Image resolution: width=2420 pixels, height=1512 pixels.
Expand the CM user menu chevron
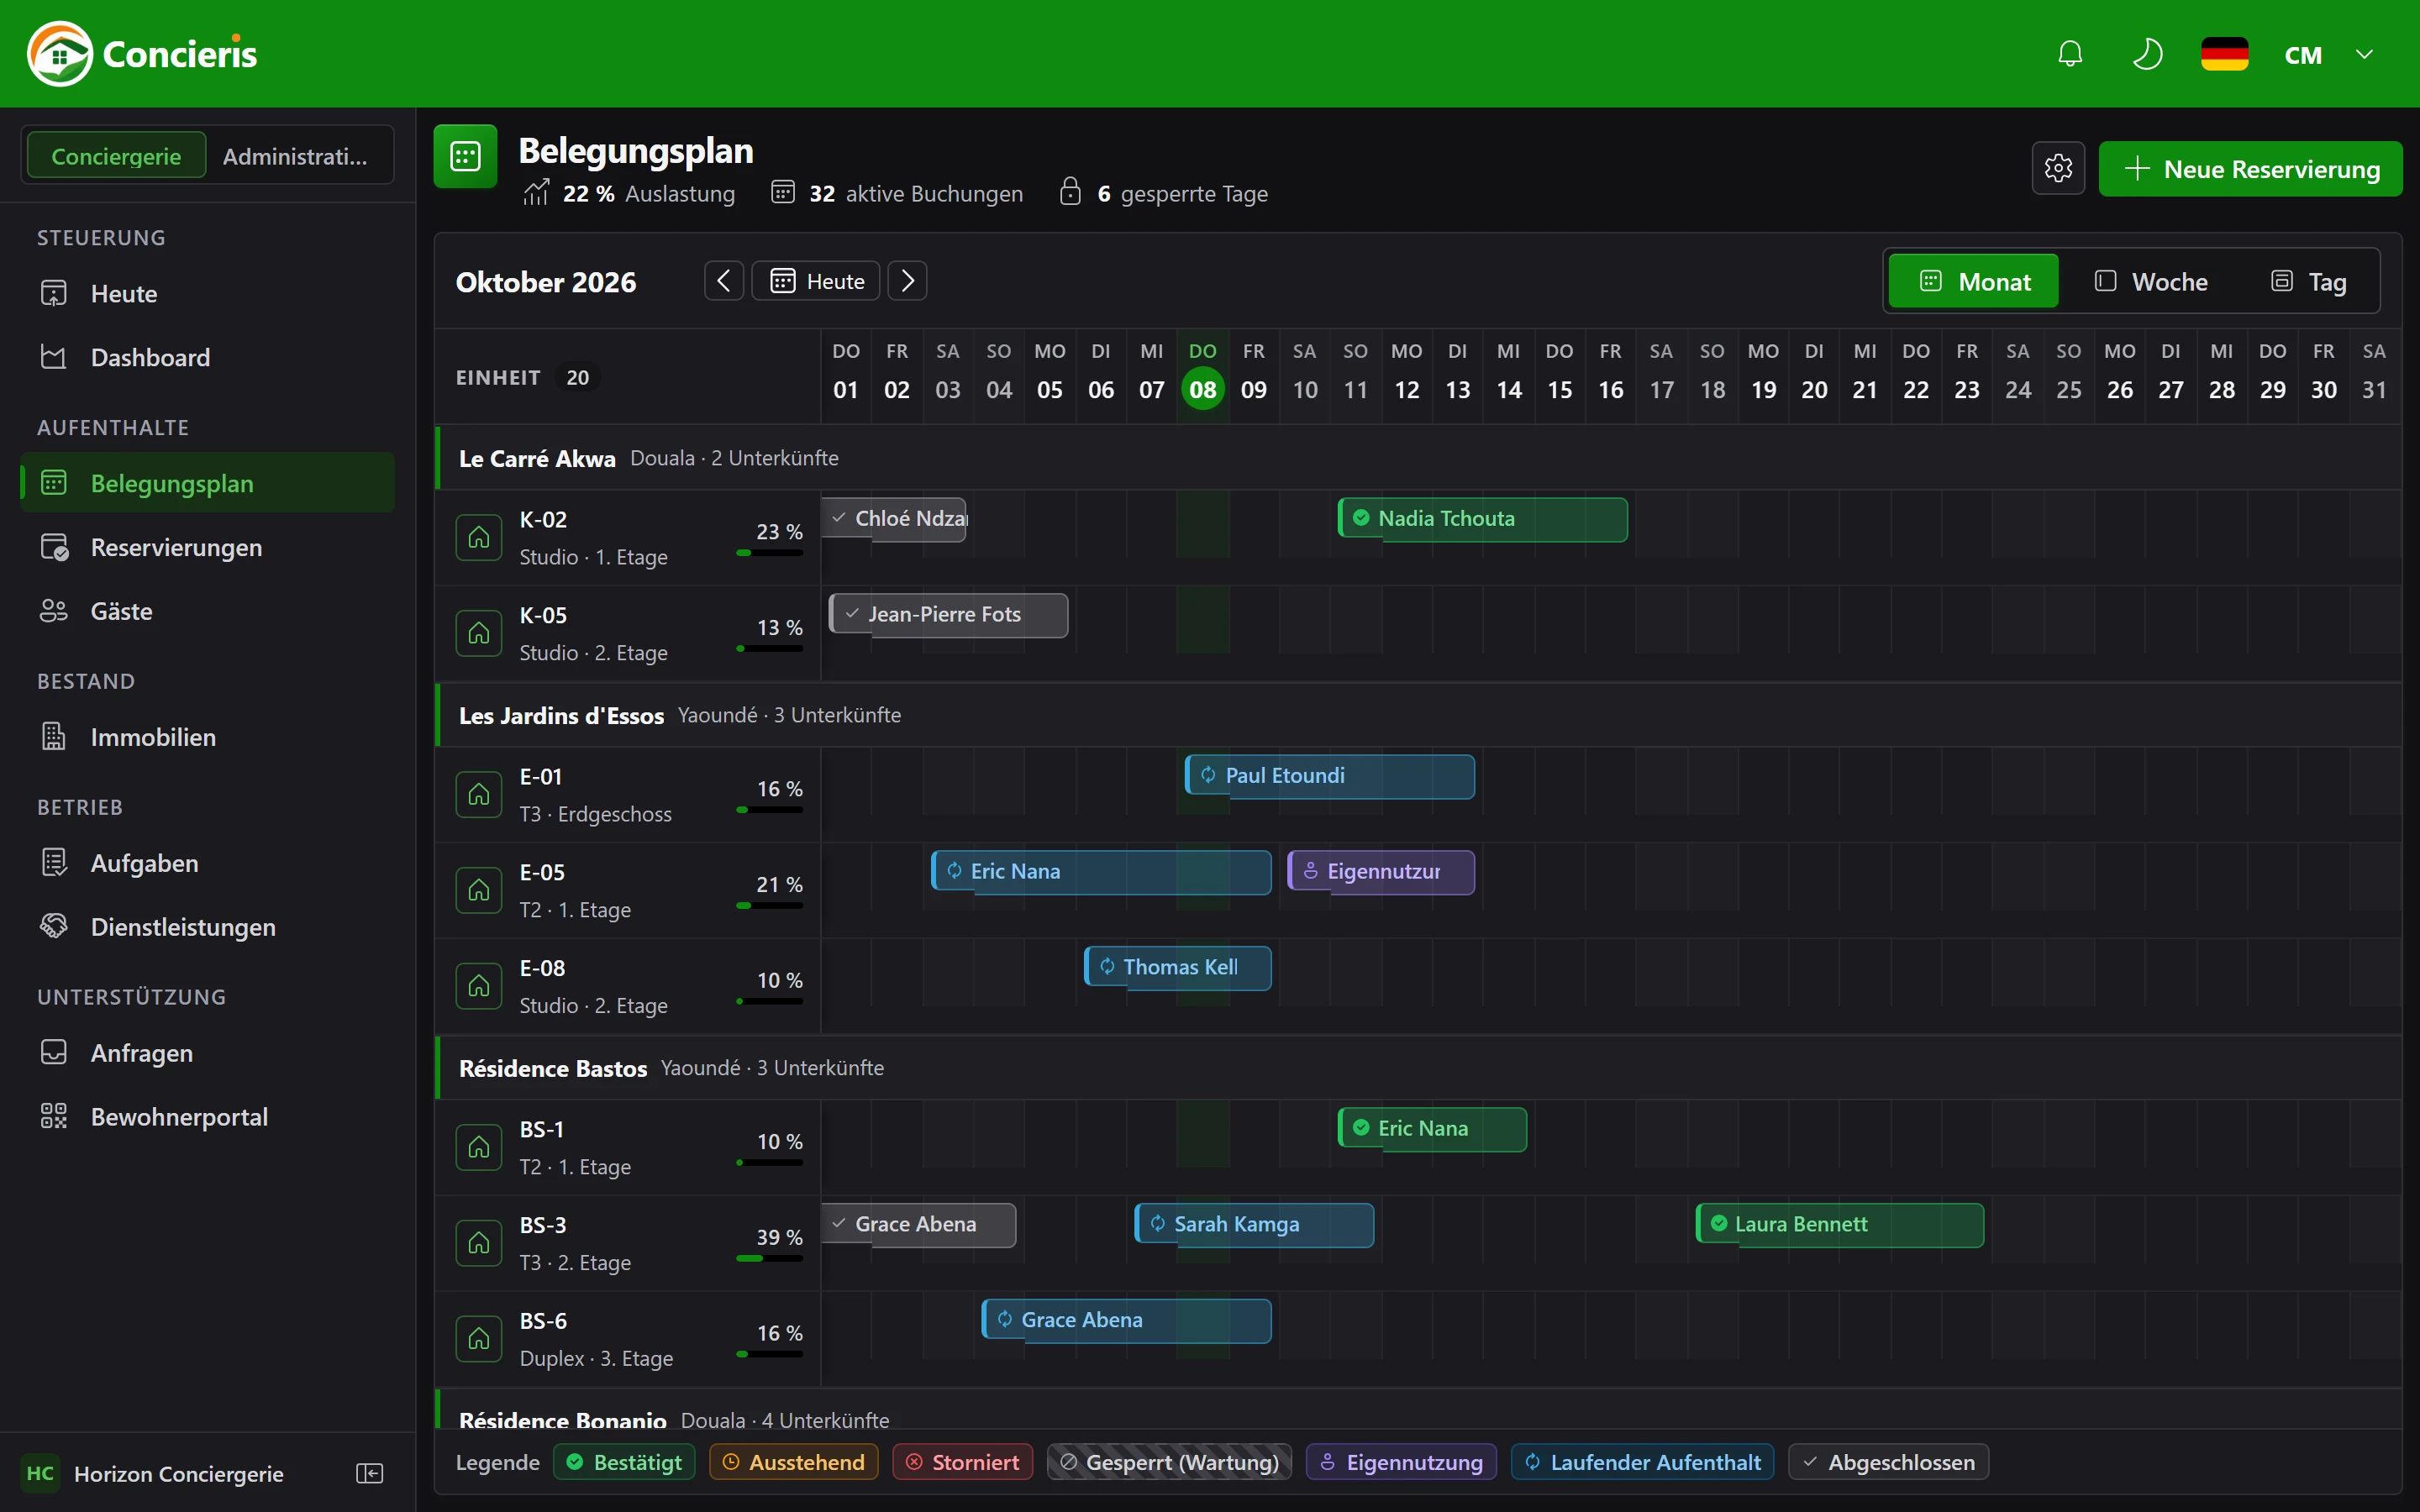tap(2364, 54)
